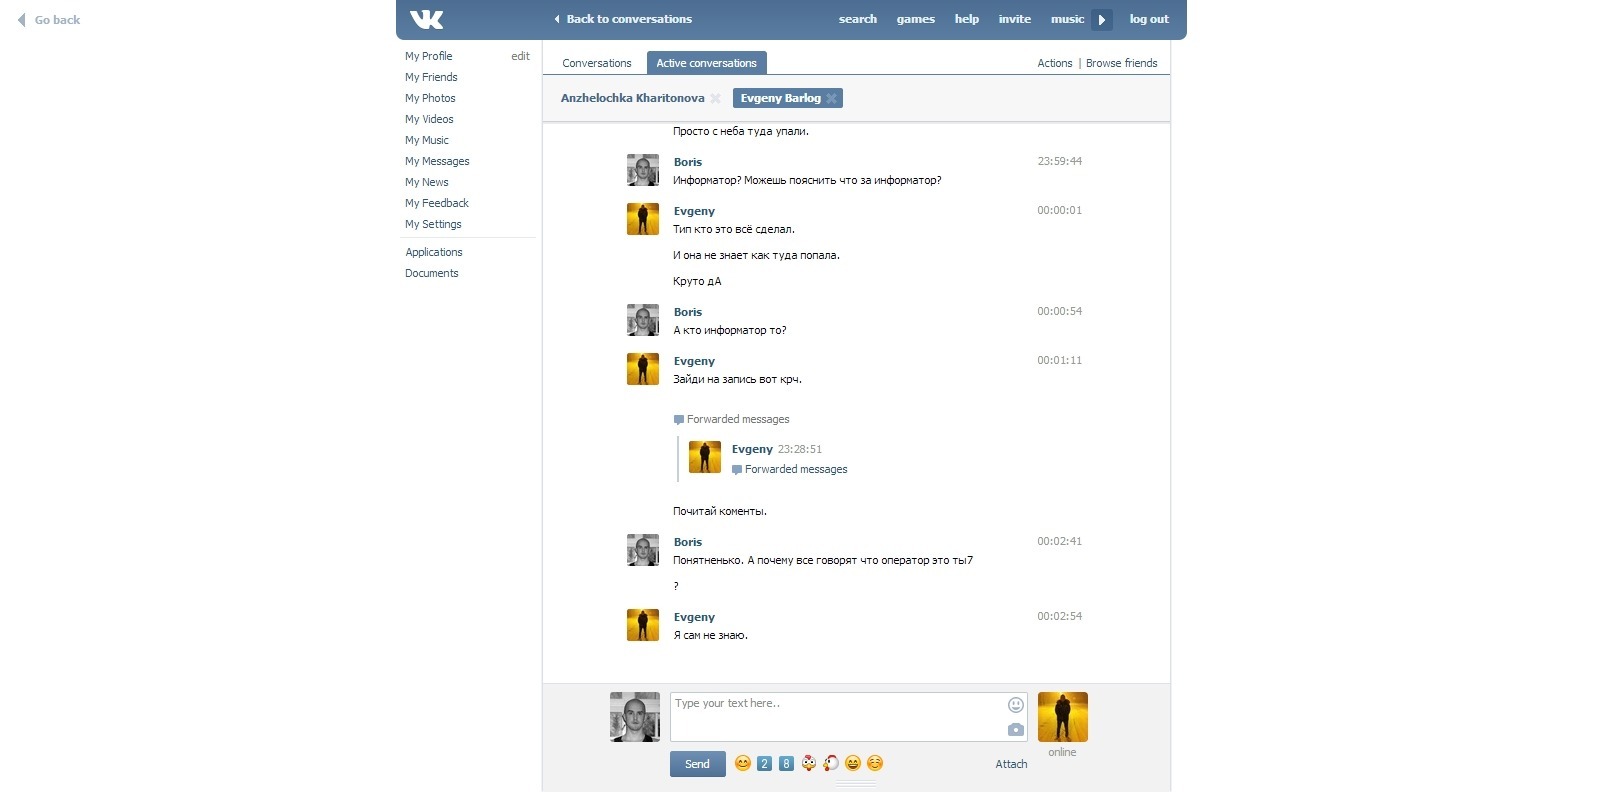1600x792 pixels.
Task: Click the camera icon to attach photo
Action: (x=1016, y=729)
